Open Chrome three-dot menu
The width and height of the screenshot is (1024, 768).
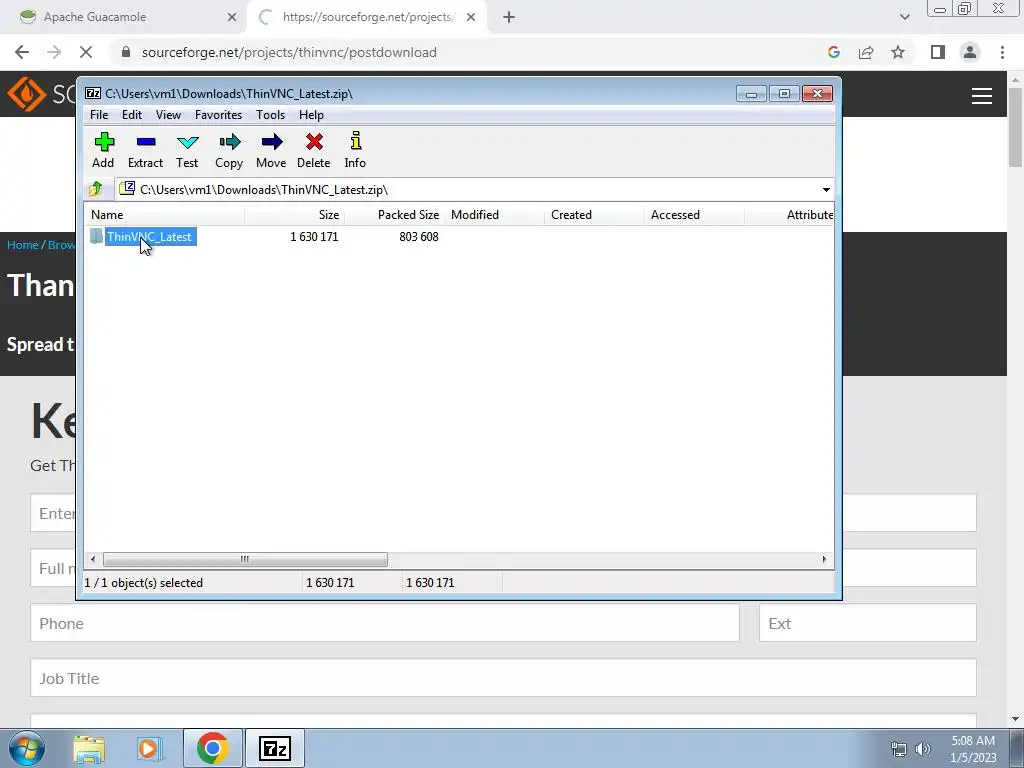pos(1002,52)
